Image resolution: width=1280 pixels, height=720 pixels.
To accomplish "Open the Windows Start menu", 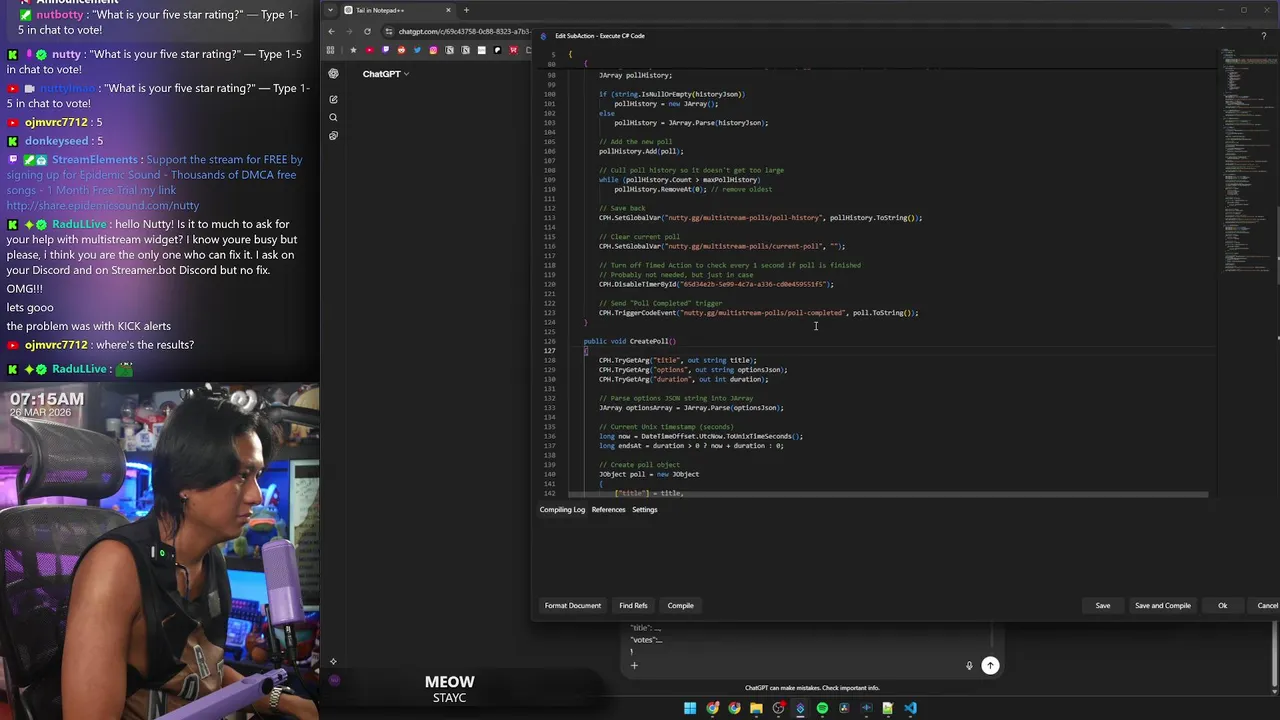I will [690, 708].
